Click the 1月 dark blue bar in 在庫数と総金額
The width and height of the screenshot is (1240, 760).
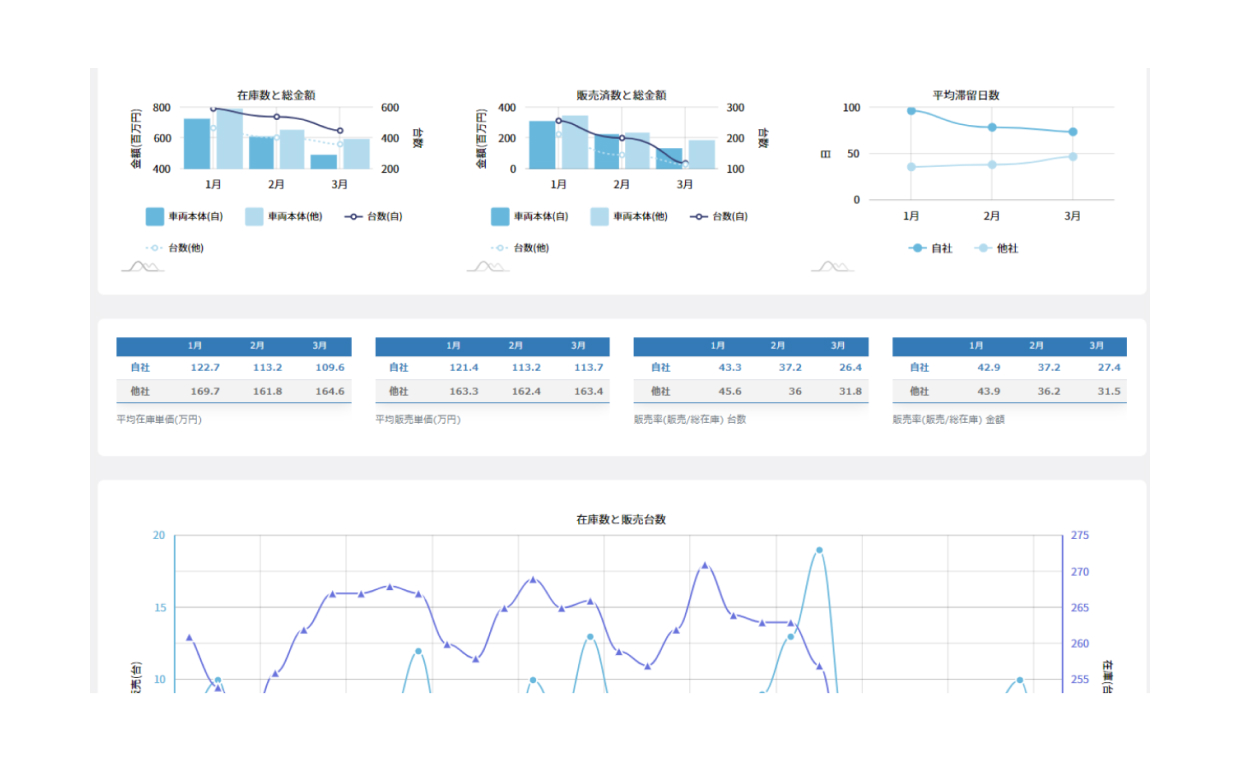[x=197, y=144]
